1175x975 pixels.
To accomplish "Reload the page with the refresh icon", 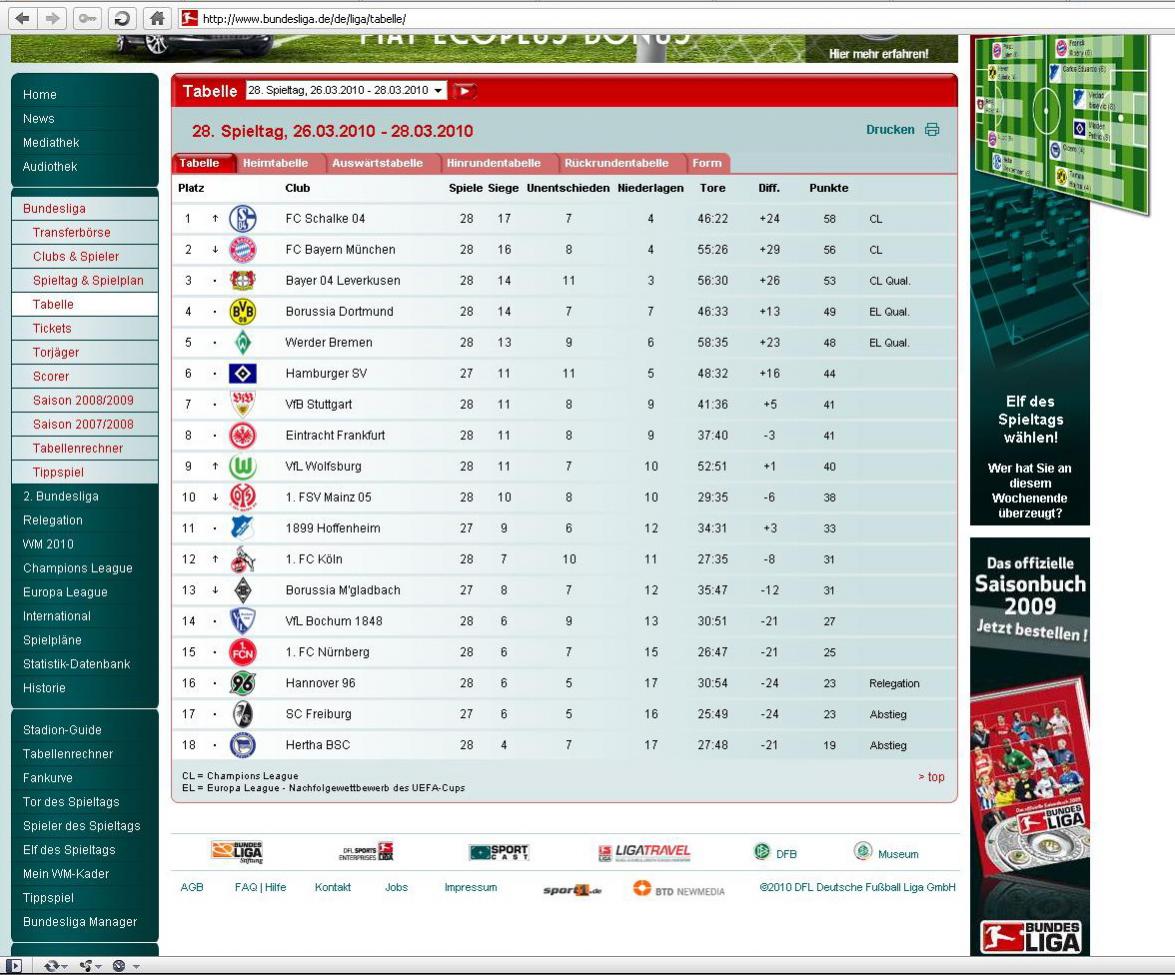I will [122, 18].
